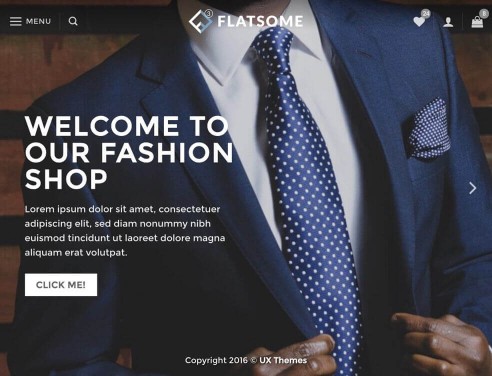
Task: Click the cart item count badge
Action: 484,14
